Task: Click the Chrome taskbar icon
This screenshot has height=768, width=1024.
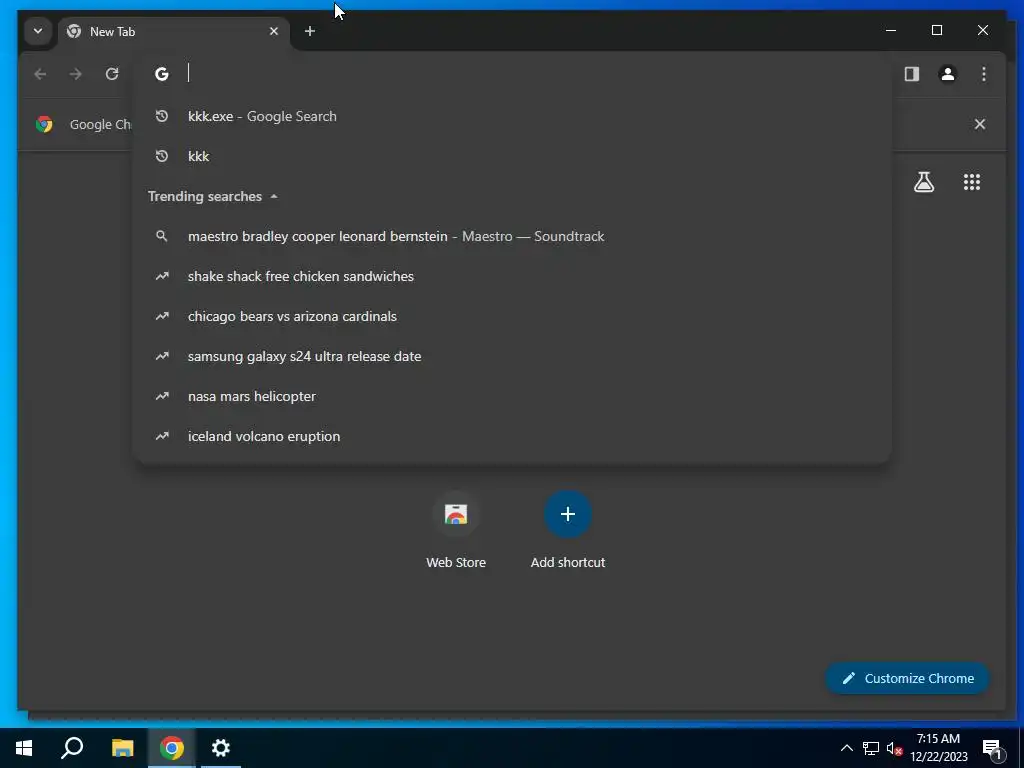Action: click(172, 748)
